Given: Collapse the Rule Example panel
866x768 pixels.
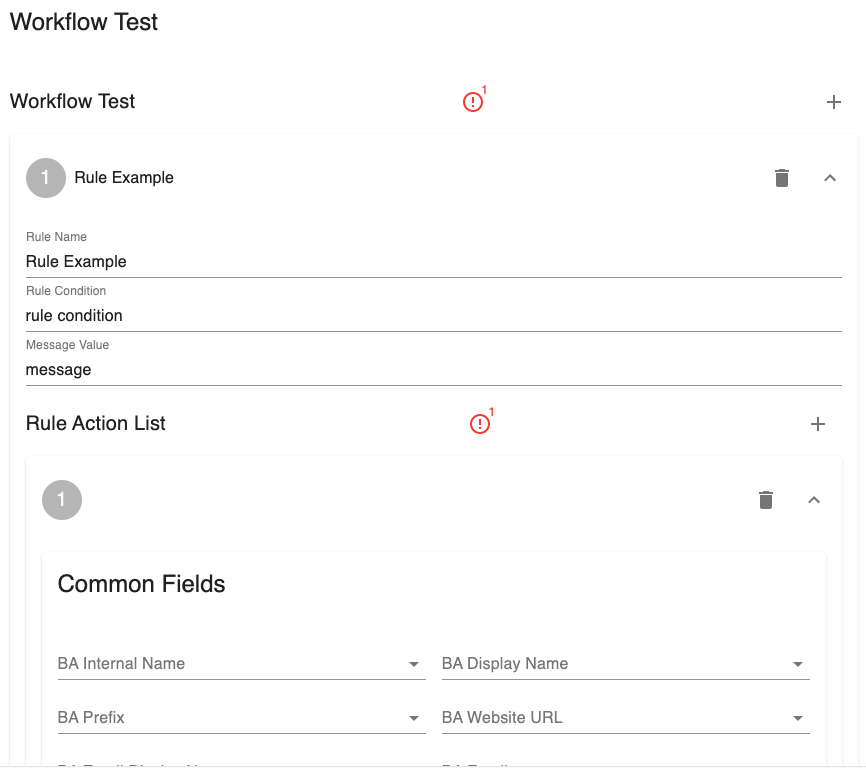Looking at the screenshot, I should click(x=829, y=178).
